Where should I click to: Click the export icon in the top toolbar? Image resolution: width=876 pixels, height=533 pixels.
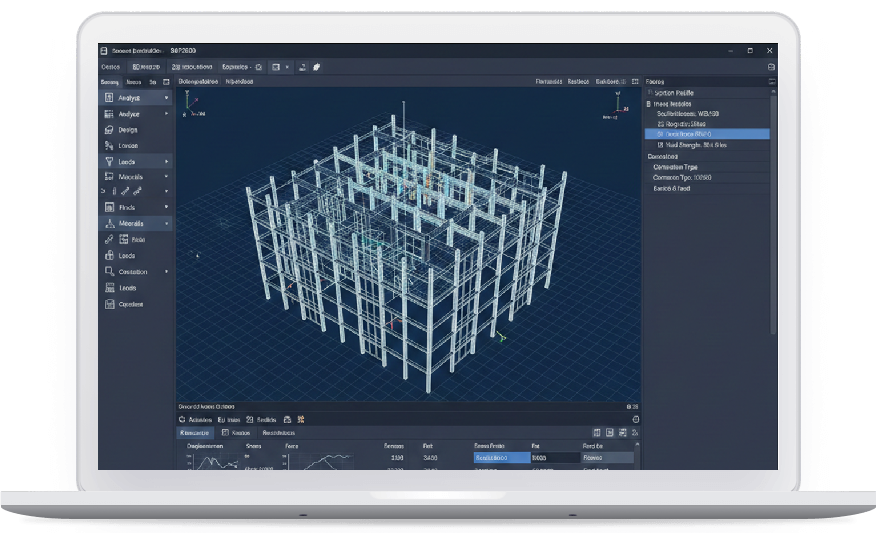pyautogui.click(x=302, y=67)
